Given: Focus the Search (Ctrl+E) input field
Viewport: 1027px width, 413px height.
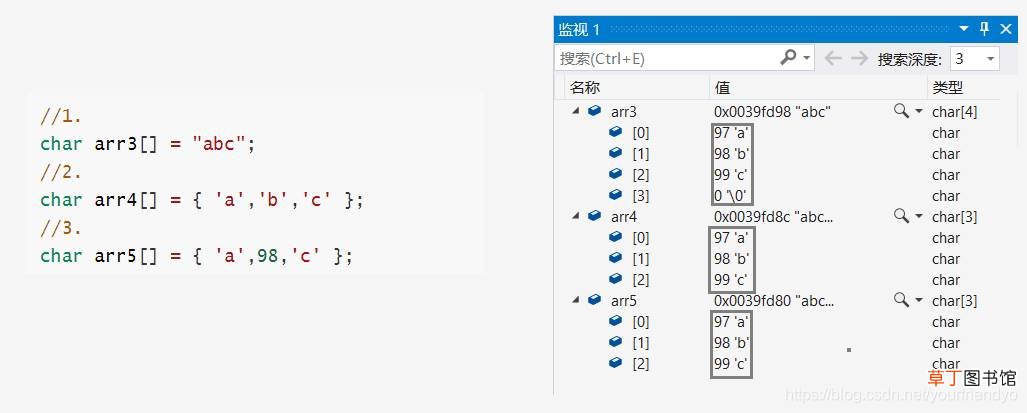Looking at the screenshot, I should (x=667, y=58).
